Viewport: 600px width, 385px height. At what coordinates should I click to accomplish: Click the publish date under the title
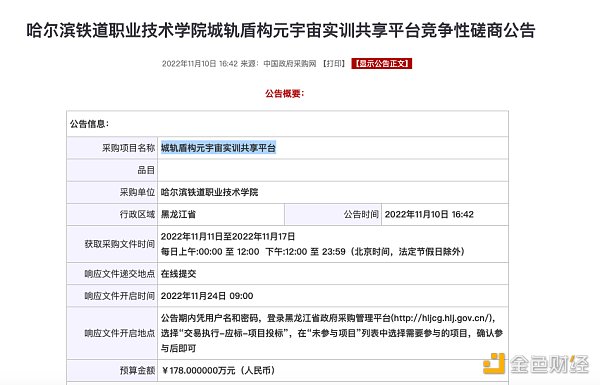point(200,64)
